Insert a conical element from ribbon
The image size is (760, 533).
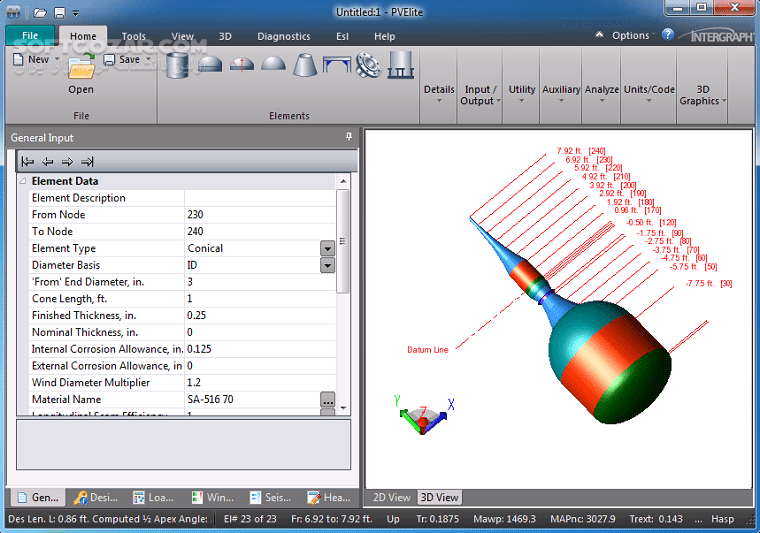(305, 65)
